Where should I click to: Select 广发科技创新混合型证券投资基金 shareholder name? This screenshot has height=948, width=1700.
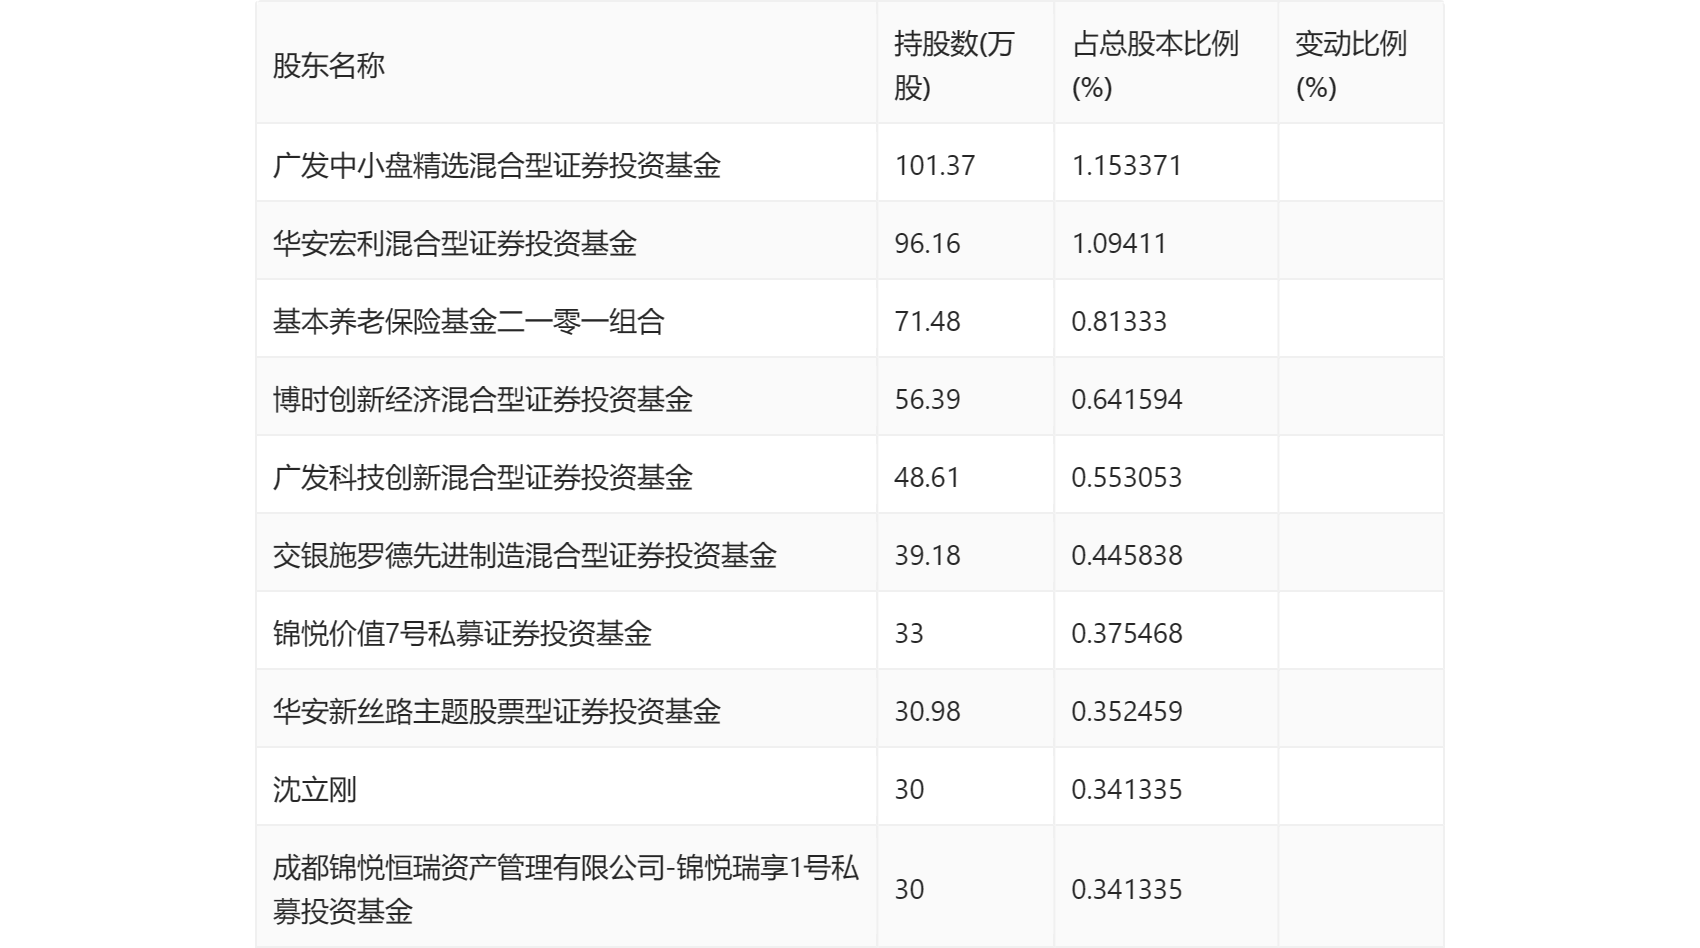point(483,477)
